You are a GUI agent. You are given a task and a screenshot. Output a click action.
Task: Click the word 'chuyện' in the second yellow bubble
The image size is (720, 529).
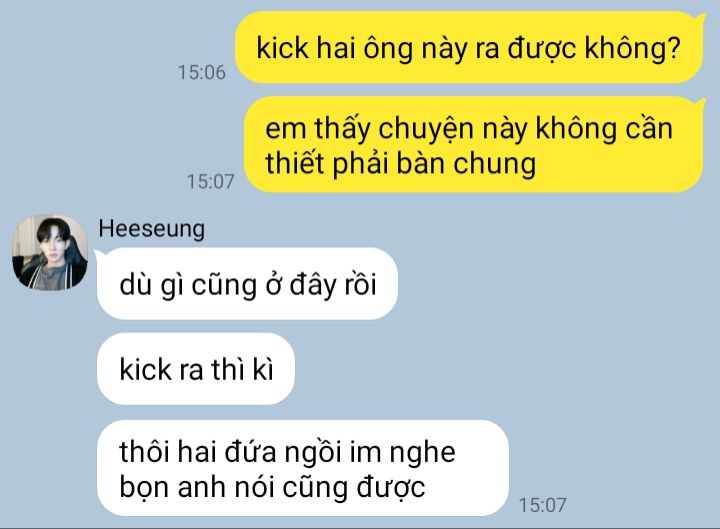click(426, 129)
